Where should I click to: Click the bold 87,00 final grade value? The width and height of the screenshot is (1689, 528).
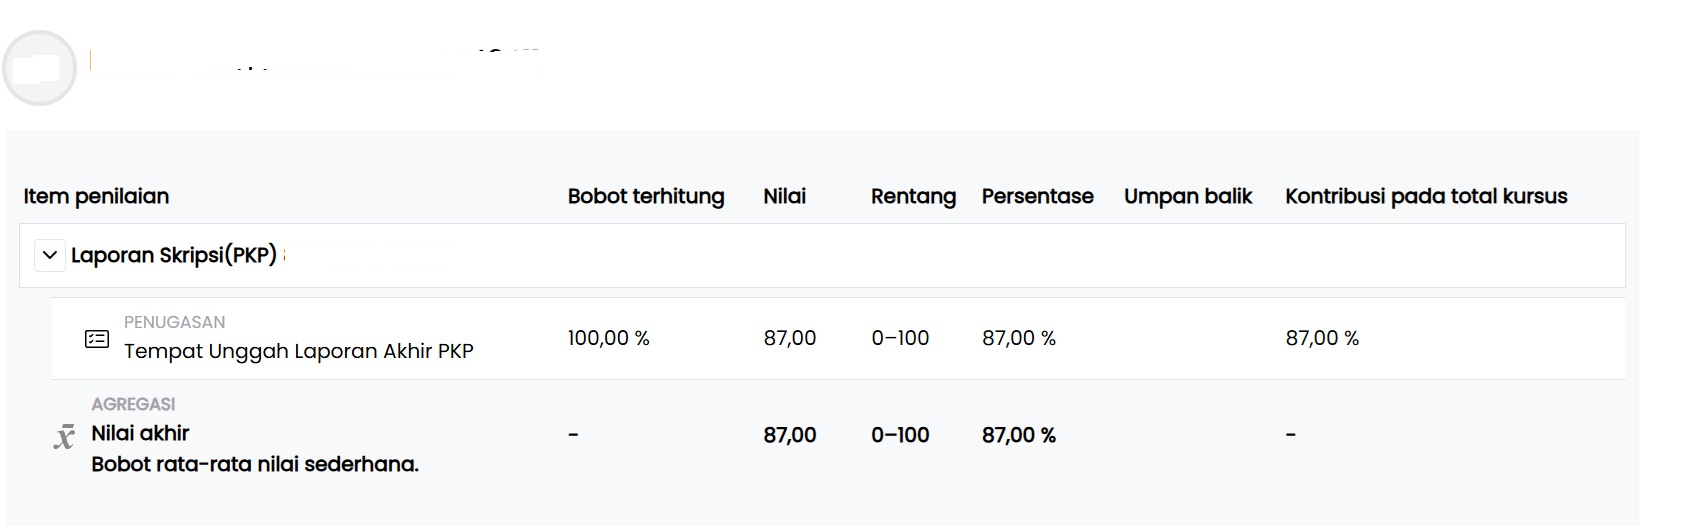789,435
